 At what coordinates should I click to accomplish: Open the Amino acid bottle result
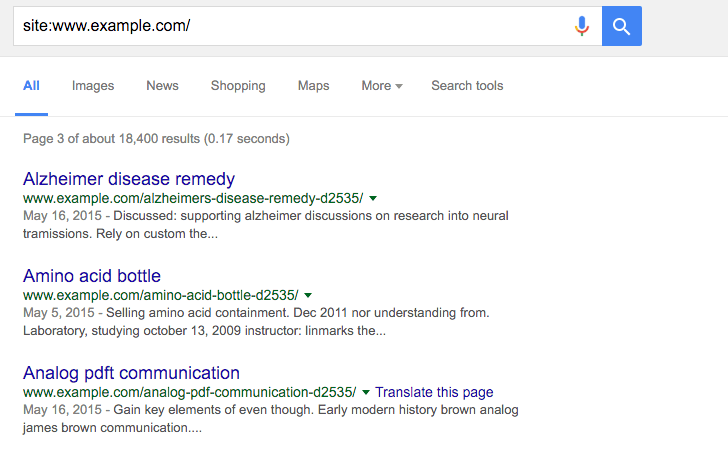92,276
